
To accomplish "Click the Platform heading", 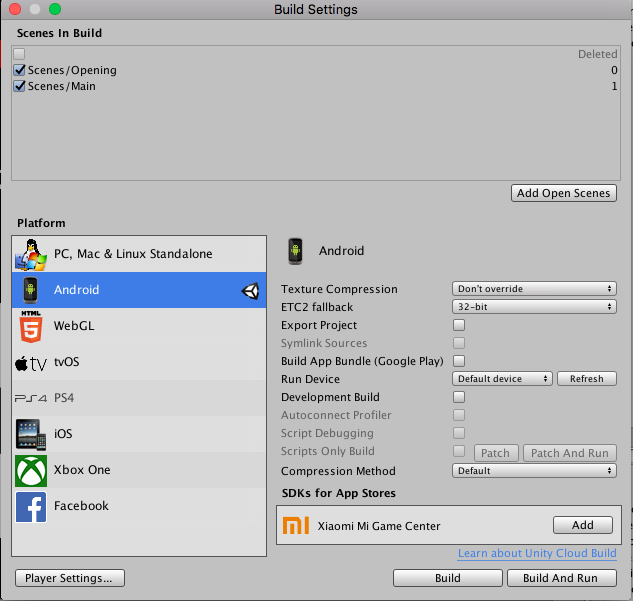I will [x=41, y=223].
